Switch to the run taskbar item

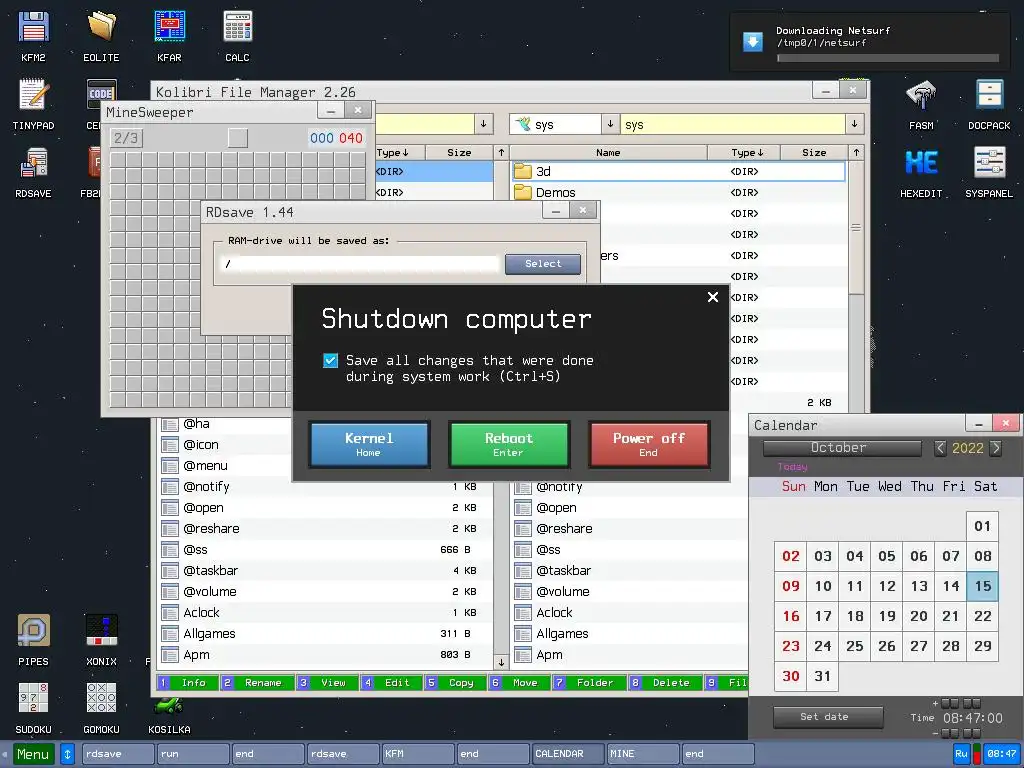pyautogui.click(x=193, y=754)
